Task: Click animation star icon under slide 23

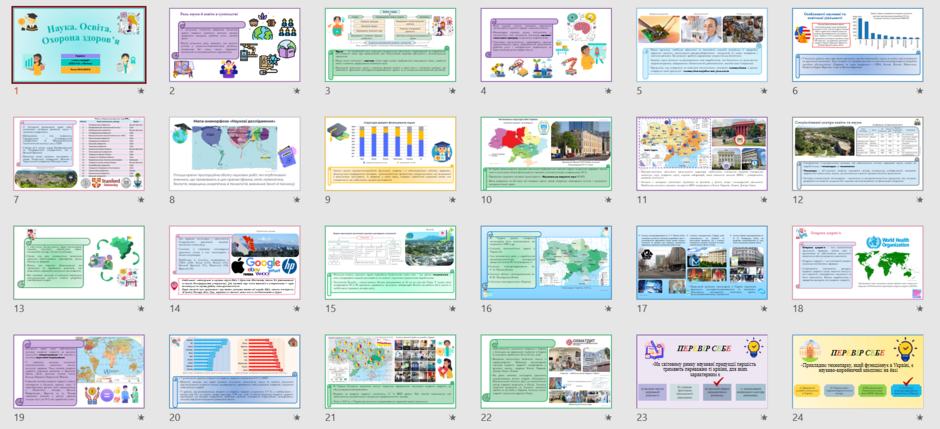Action: pyautogui.click(x=764, y=418)
